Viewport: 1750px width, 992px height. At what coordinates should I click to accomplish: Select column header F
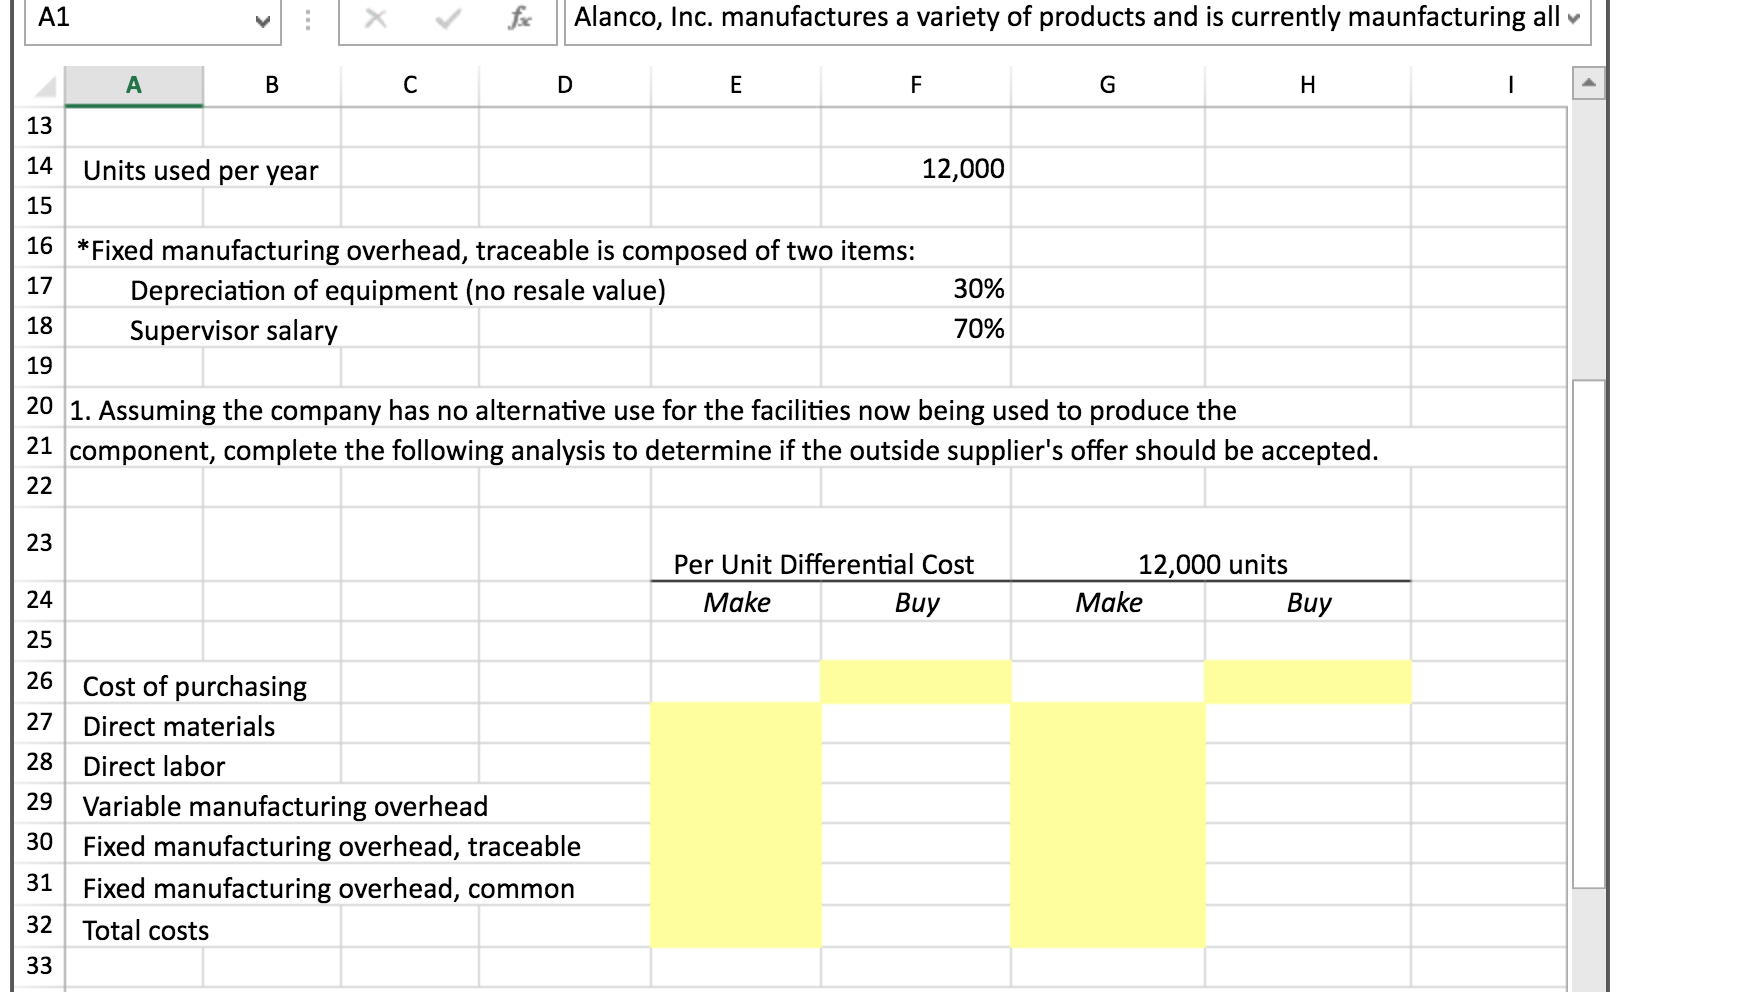pyautogui.click(x=916, y=85)
